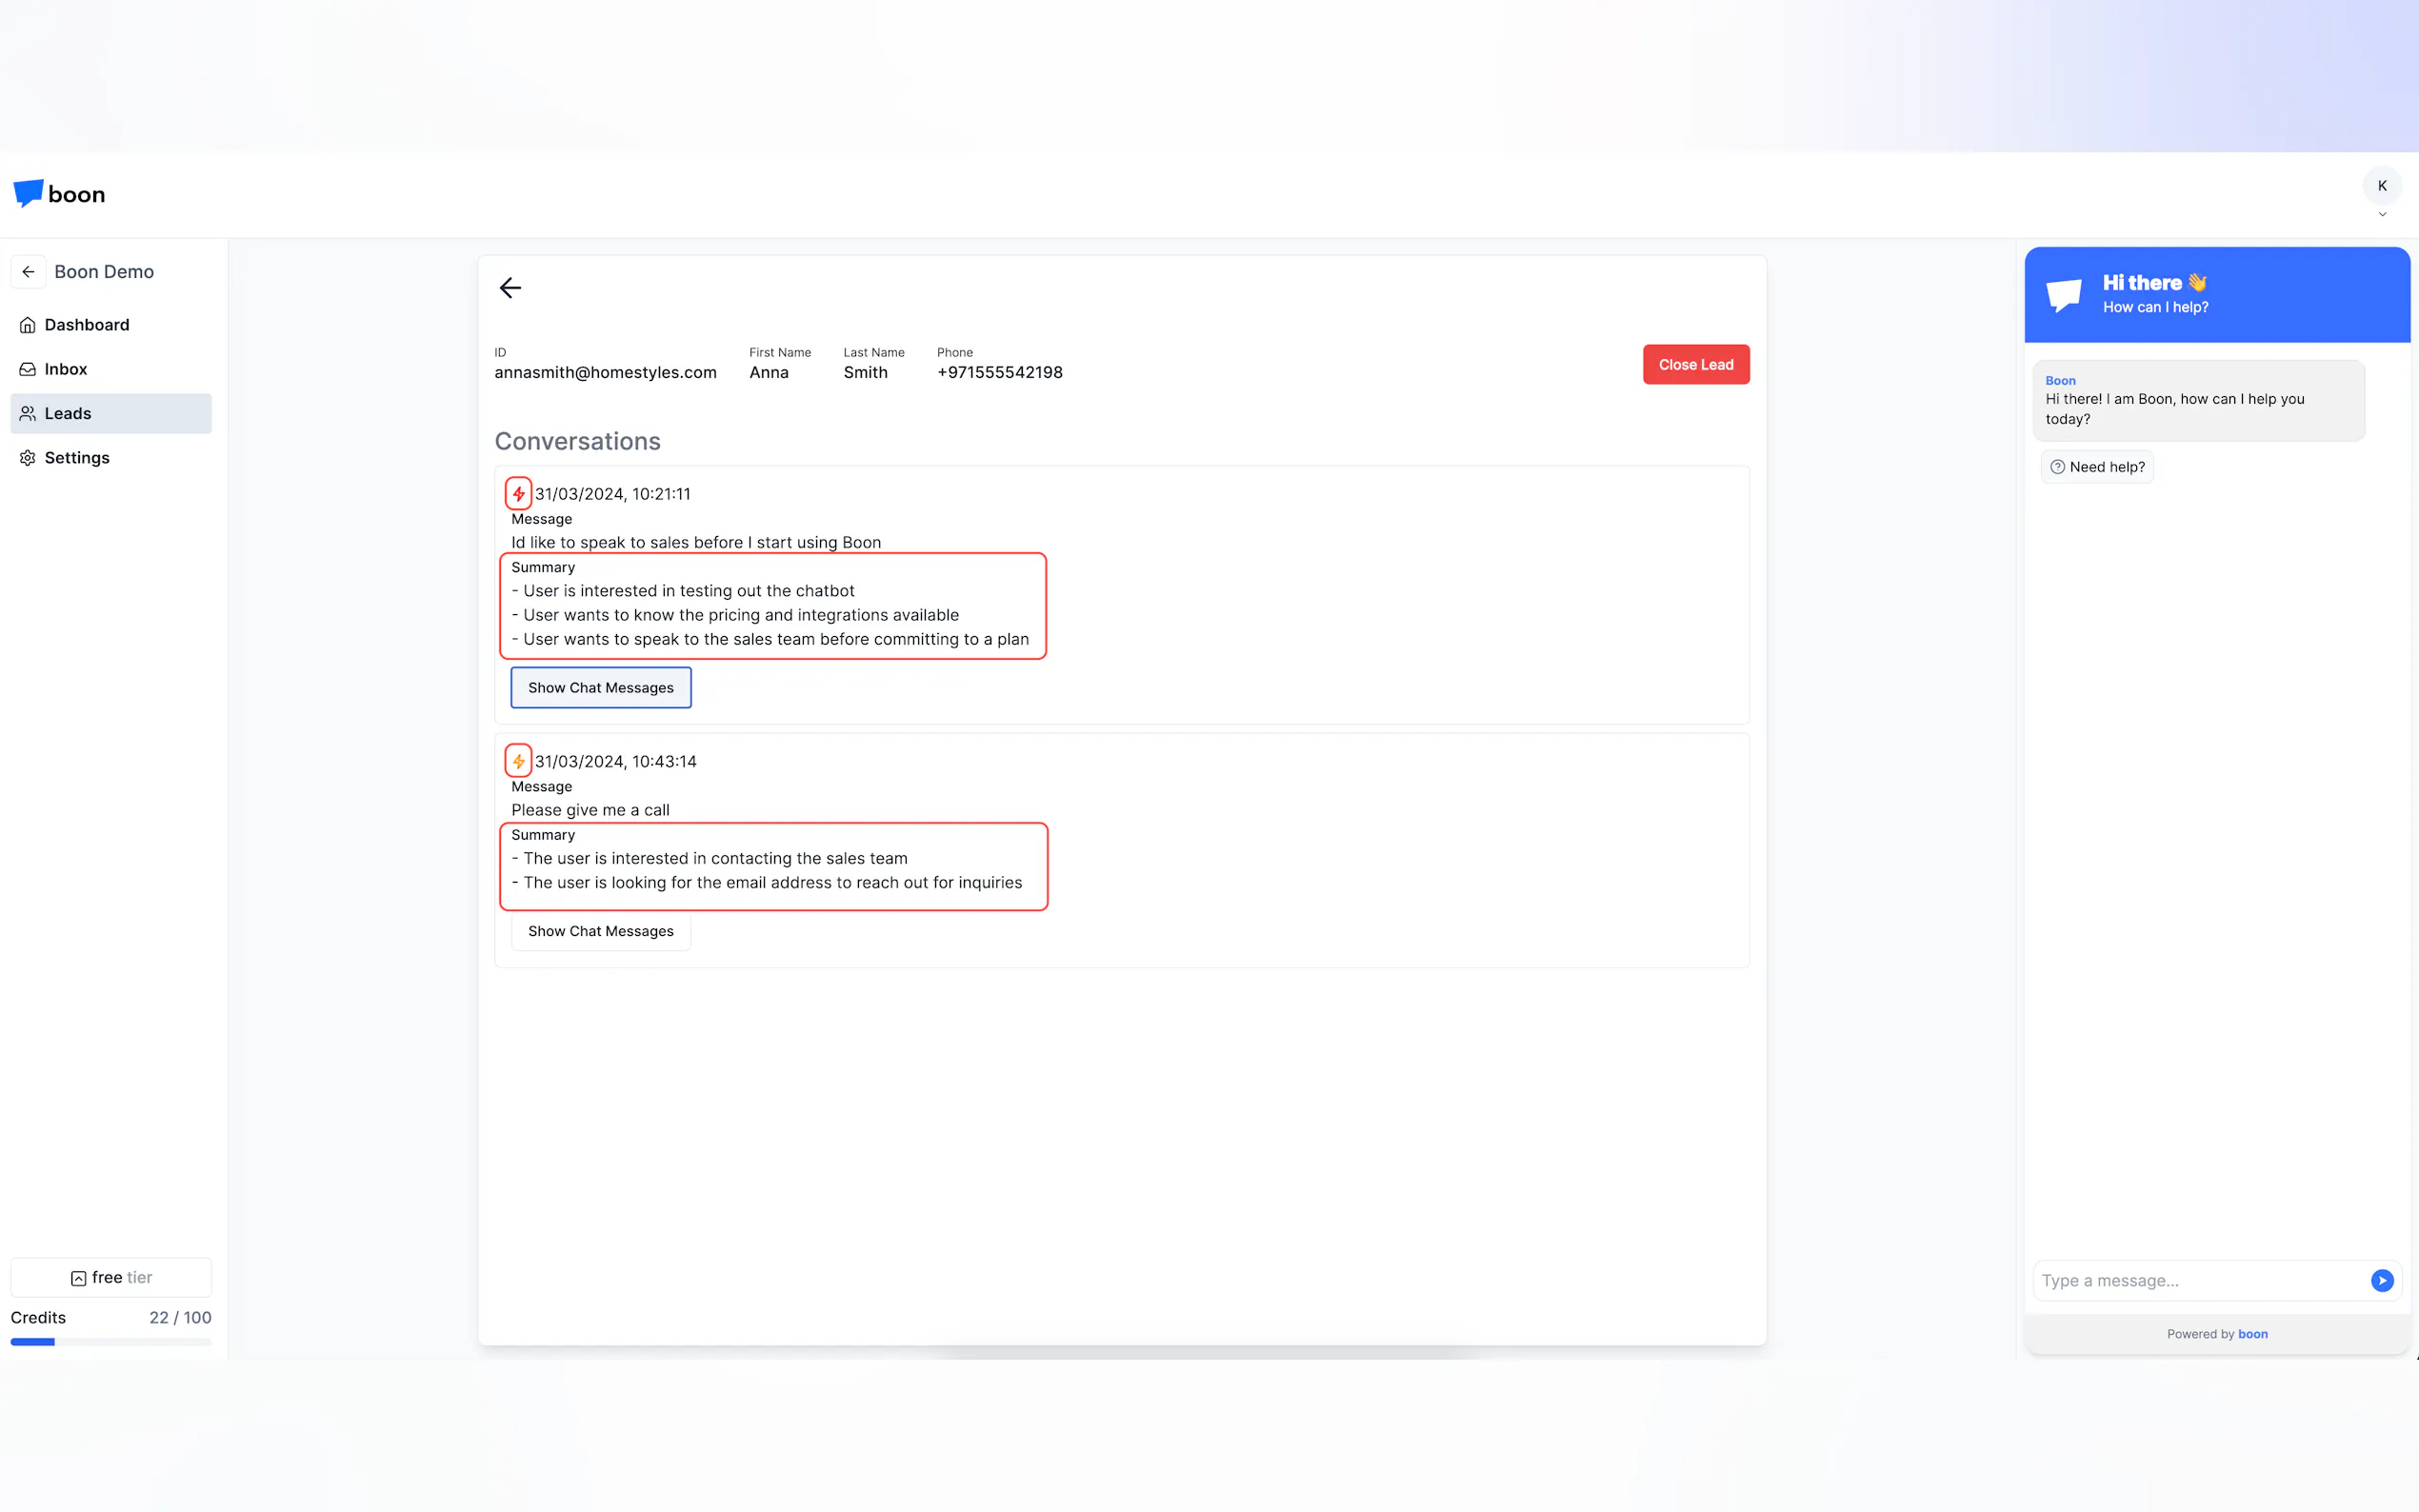The height and width of the screenshot is (1512, 2419).
Task: Show chat messages for first conversation
Action: [x=600, y=688]
